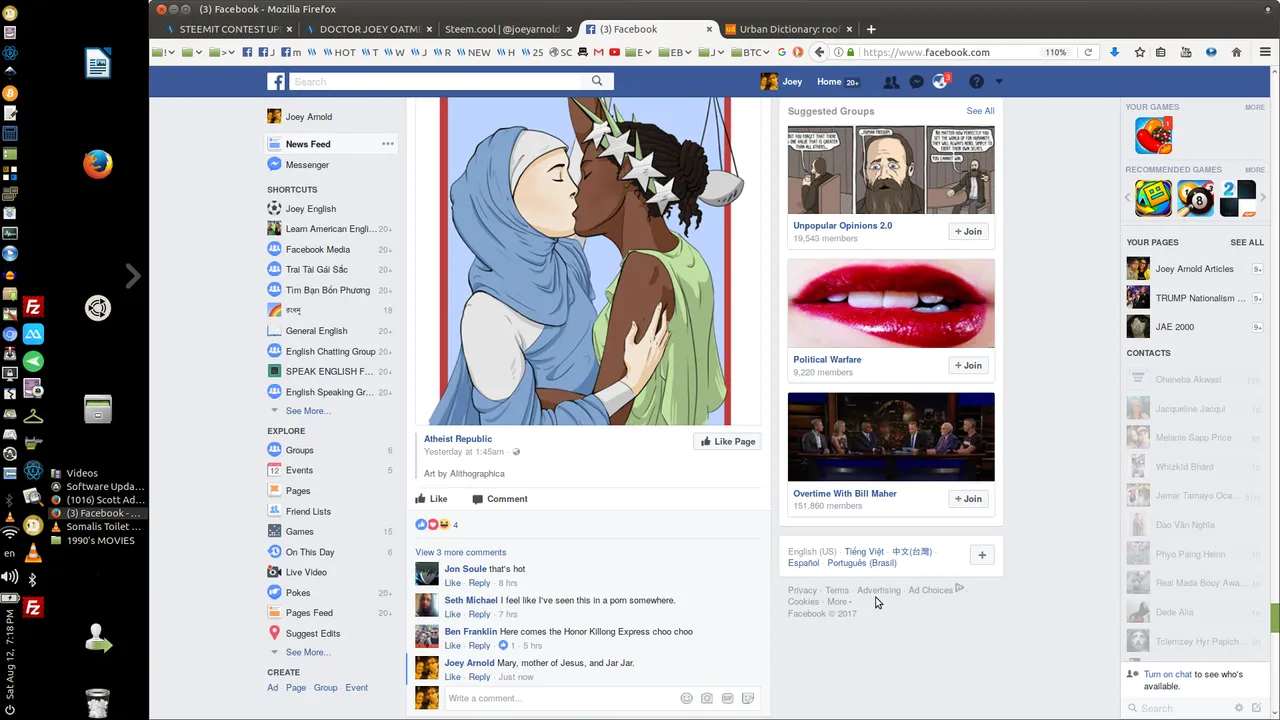Image resolution: width=1280 pixels, height=720 pixels.
Task: Open Friend Requests icon in Facebook header
Action: tap(890, 82)
